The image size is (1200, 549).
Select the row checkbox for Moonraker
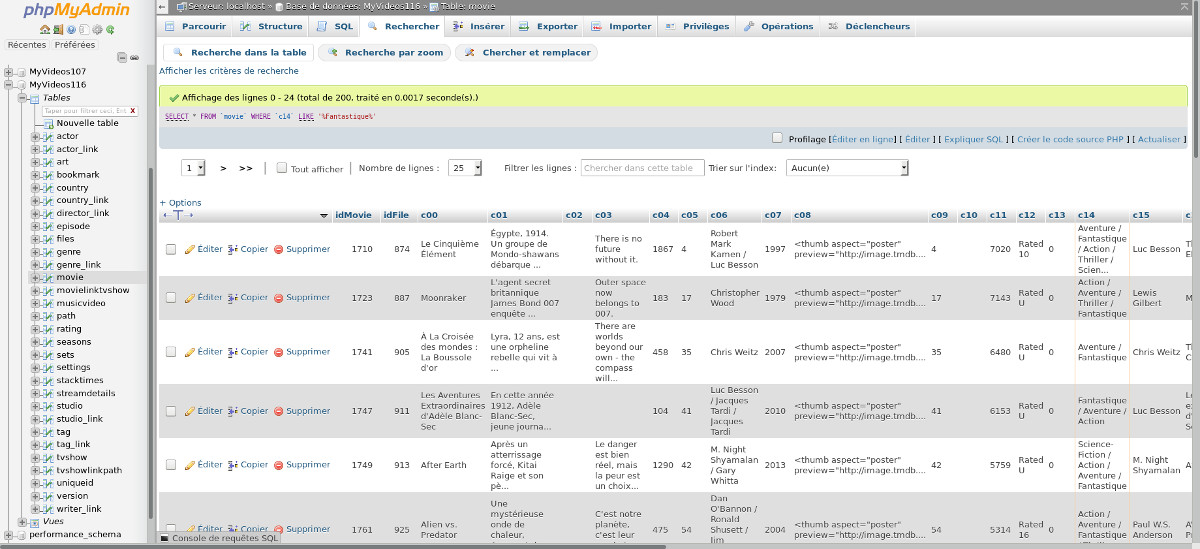[x=171, y=298]
